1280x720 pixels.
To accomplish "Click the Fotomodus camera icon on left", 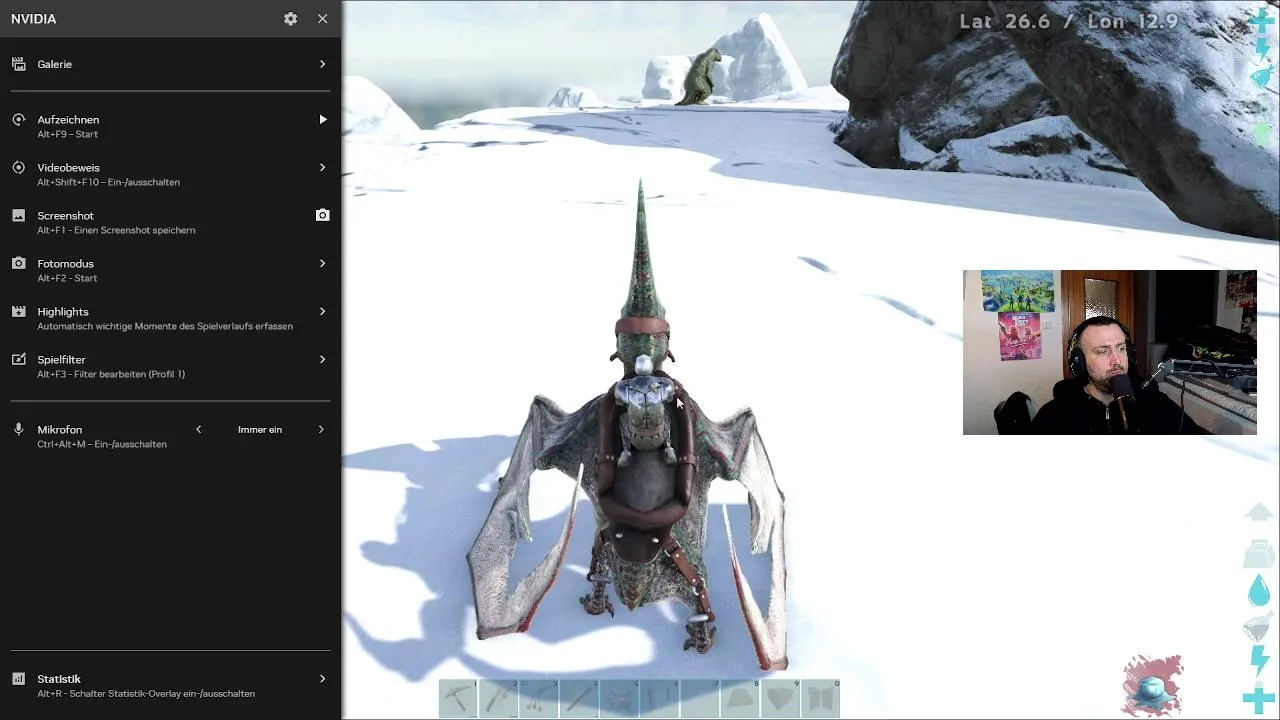I will click(x=18, y=264).
